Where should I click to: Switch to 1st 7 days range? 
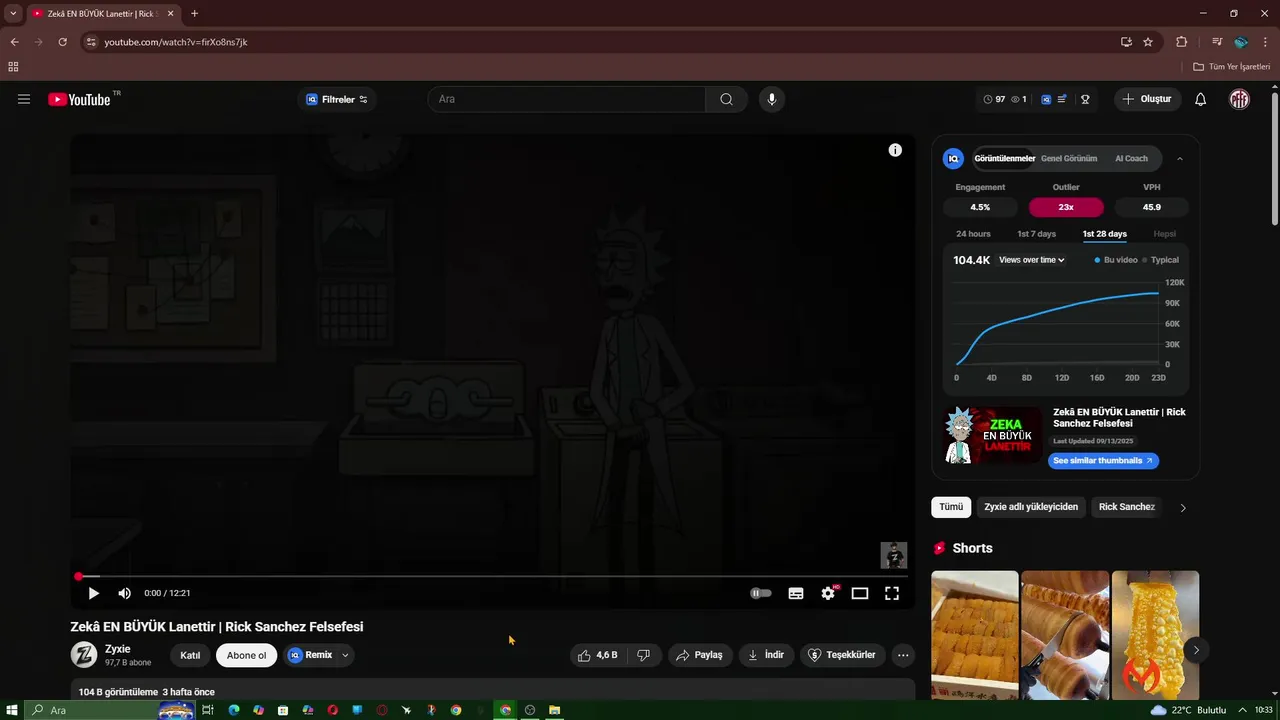(x=1036, y=234)
